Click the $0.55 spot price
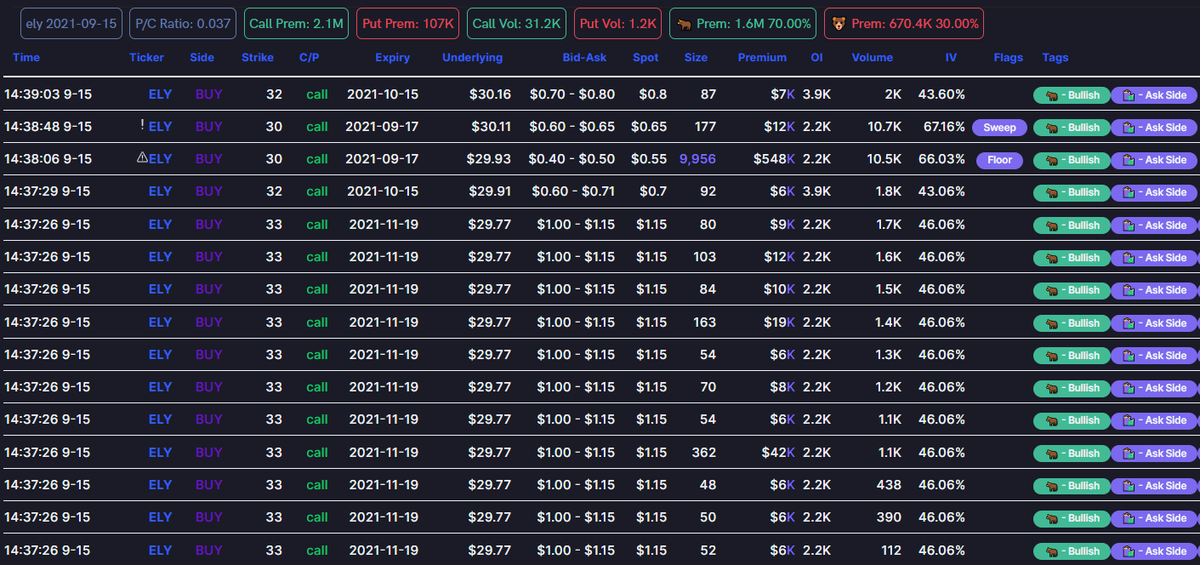Viewport: 1200px width, 565px height. pos(650,159)
